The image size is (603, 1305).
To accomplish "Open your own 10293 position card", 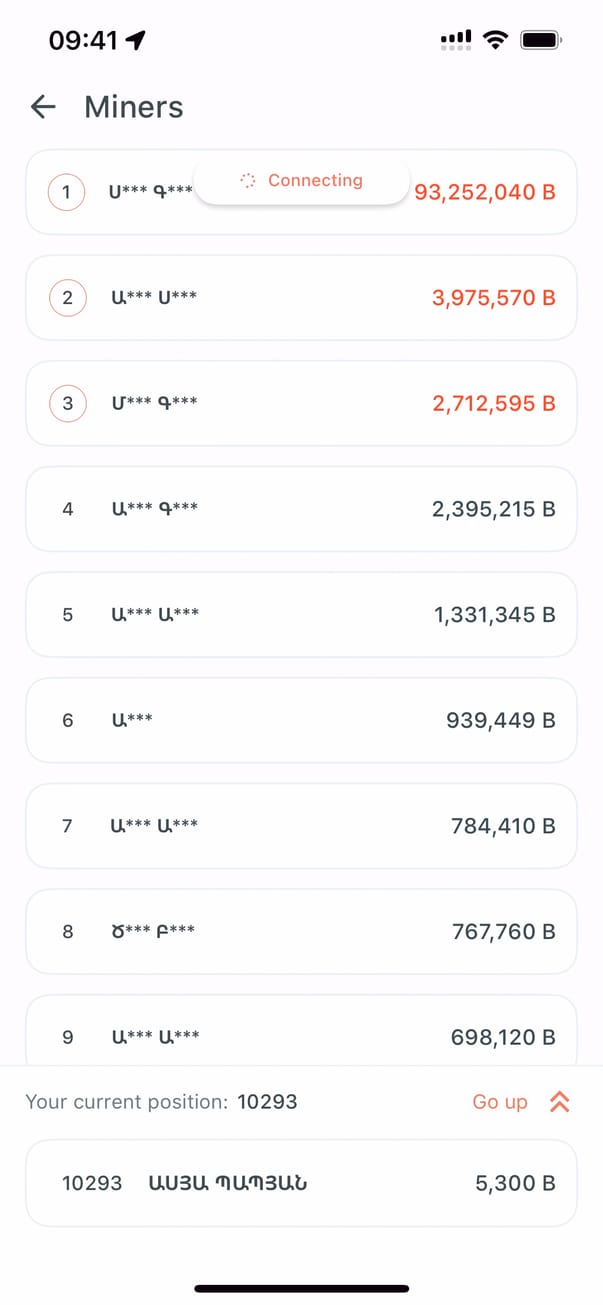I will (301, 1183).
